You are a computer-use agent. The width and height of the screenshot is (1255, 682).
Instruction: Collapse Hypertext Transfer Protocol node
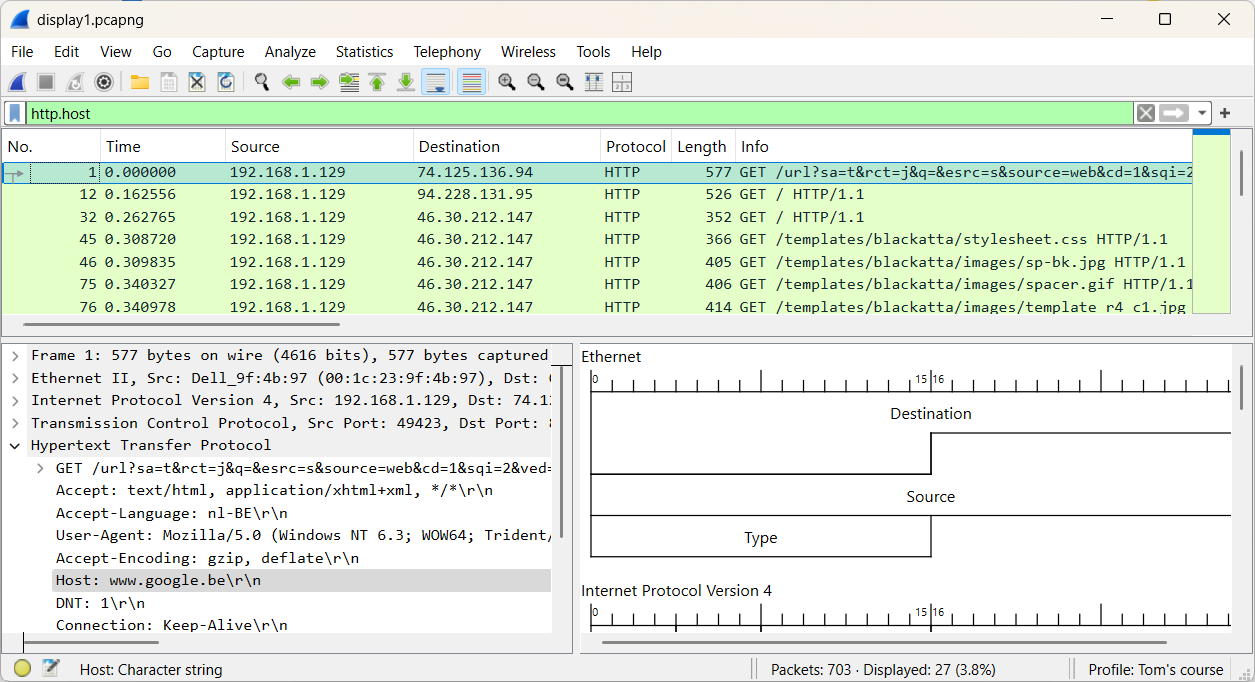coord(15,445)
